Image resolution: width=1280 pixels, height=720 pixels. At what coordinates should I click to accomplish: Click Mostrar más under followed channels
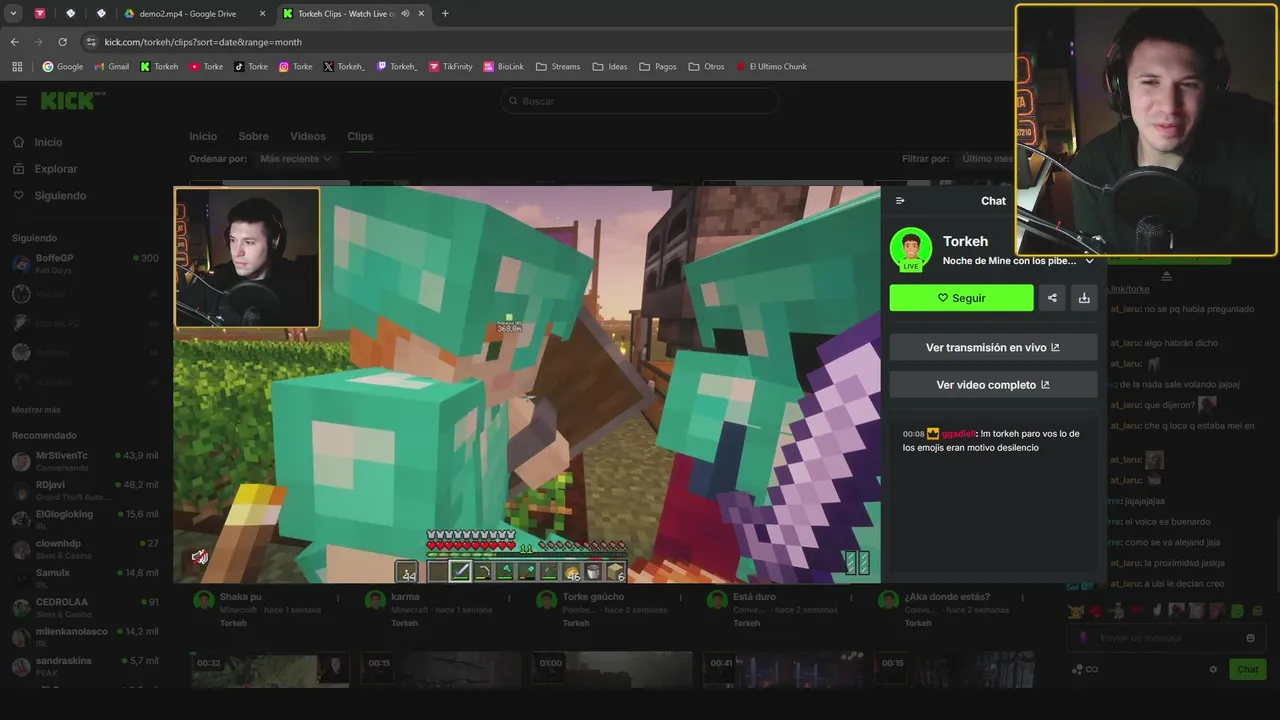coord(36,410)
